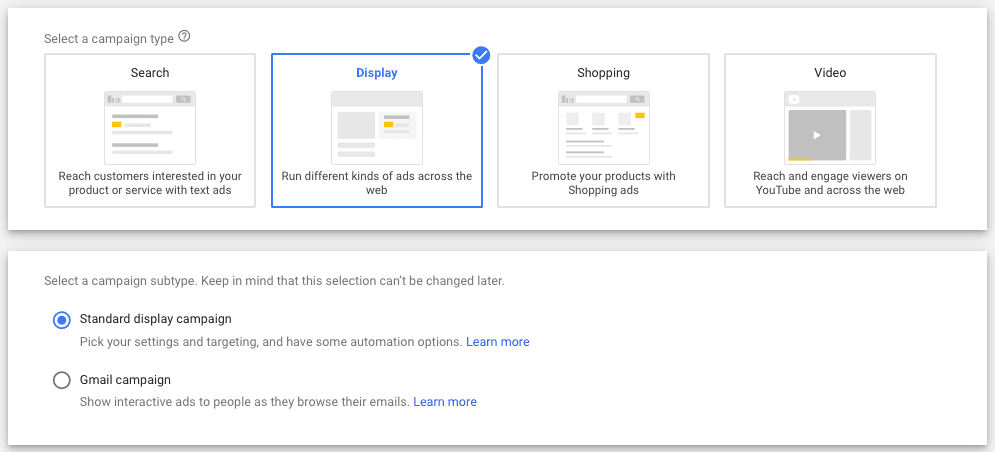
Task: Open Learn more for Standard display campaign
Action: 497,342
